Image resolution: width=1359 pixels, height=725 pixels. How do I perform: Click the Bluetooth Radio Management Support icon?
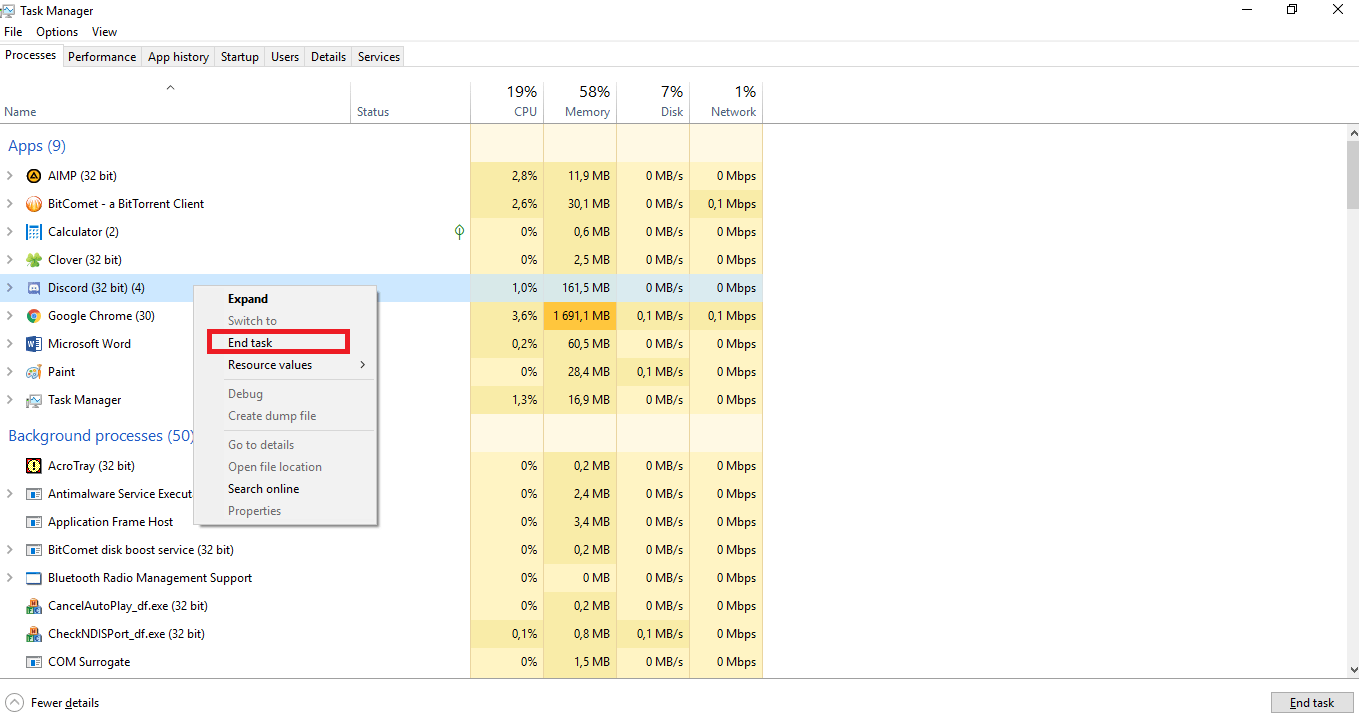33,577
